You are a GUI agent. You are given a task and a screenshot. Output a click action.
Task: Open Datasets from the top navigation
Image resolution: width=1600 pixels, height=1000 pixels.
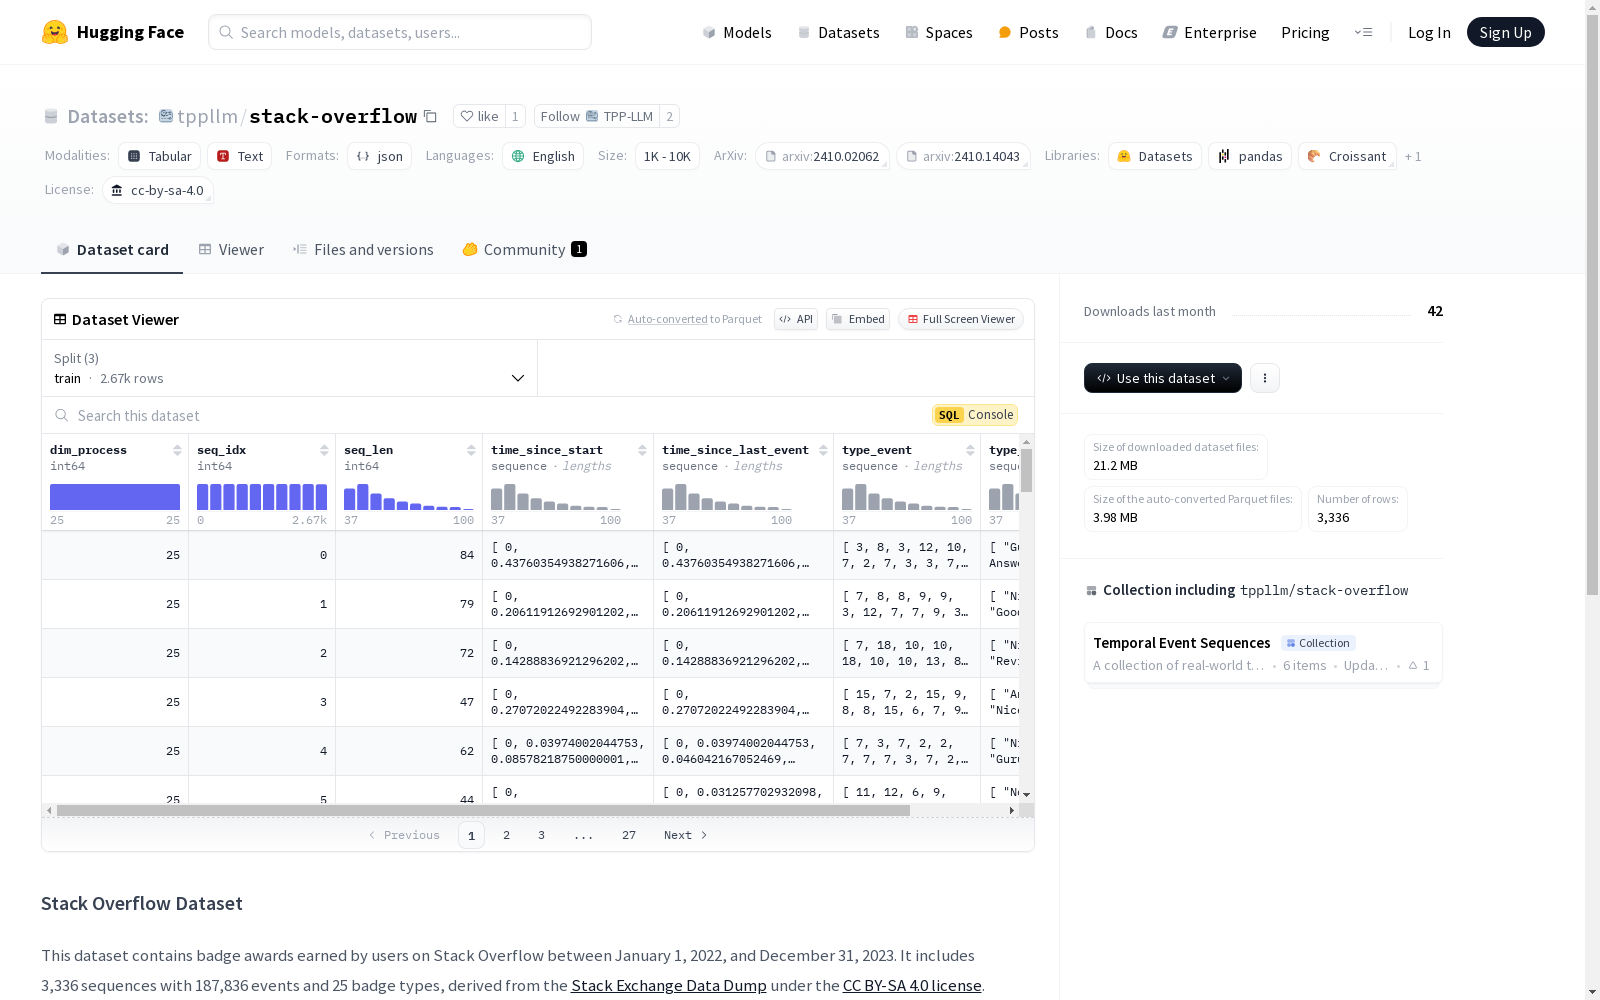(838, 32)
